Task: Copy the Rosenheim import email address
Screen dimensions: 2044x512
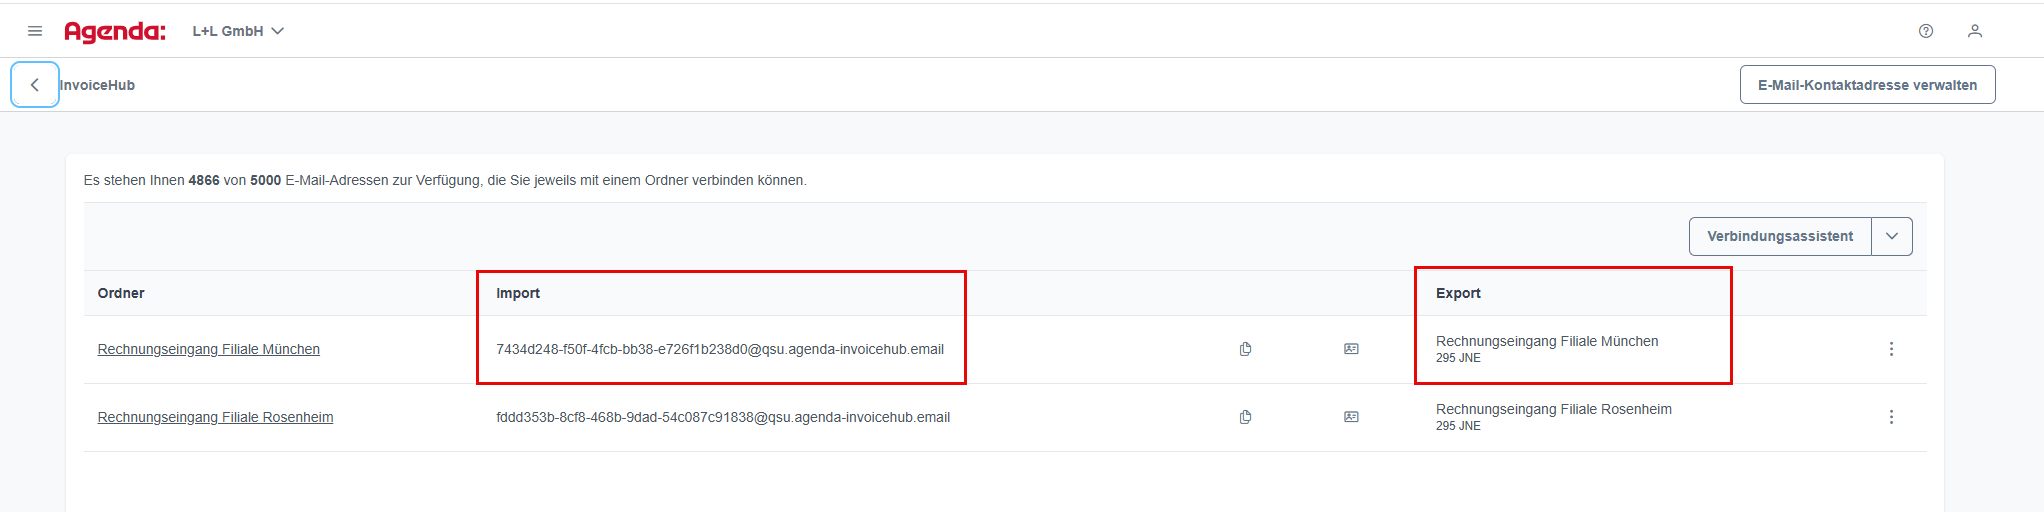Action: (1245, 417)
